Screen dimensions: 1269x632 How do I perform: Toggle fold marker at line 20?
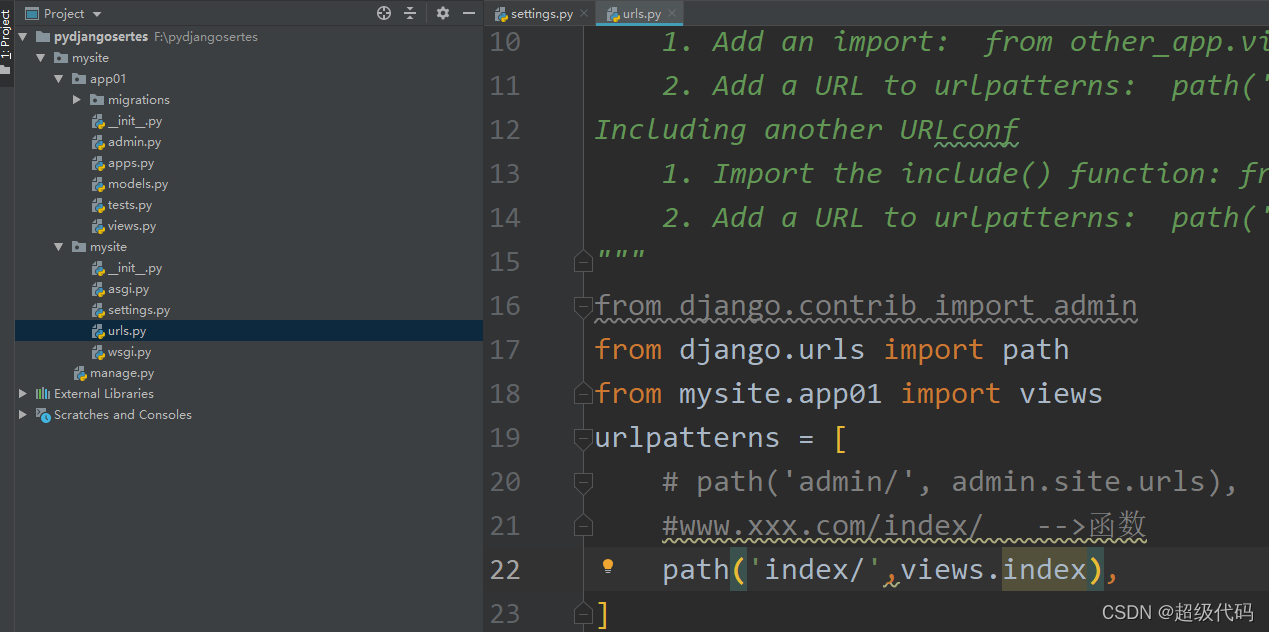coord(583,482)
